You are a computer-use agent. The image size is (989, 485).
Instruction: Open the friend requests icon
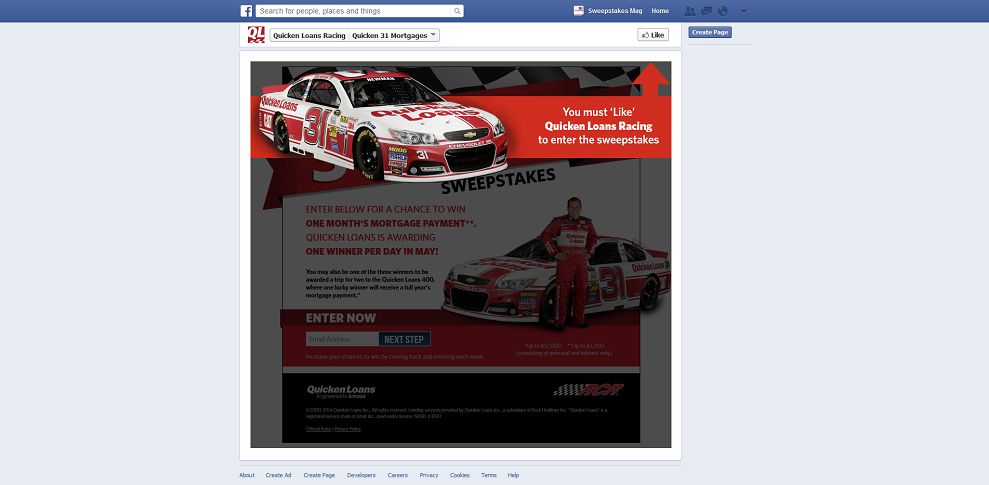[690, 11]
